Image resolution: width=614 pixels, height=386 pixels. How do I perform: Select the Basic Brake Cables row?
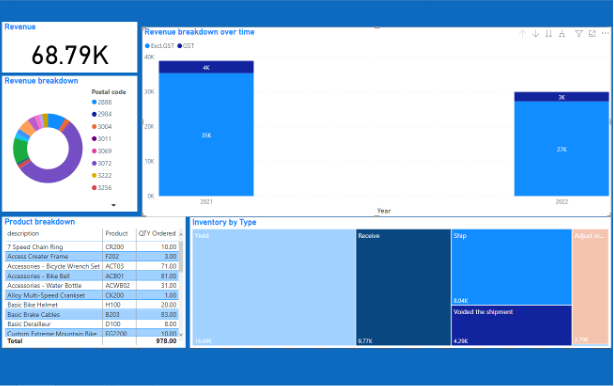[92, 314]
